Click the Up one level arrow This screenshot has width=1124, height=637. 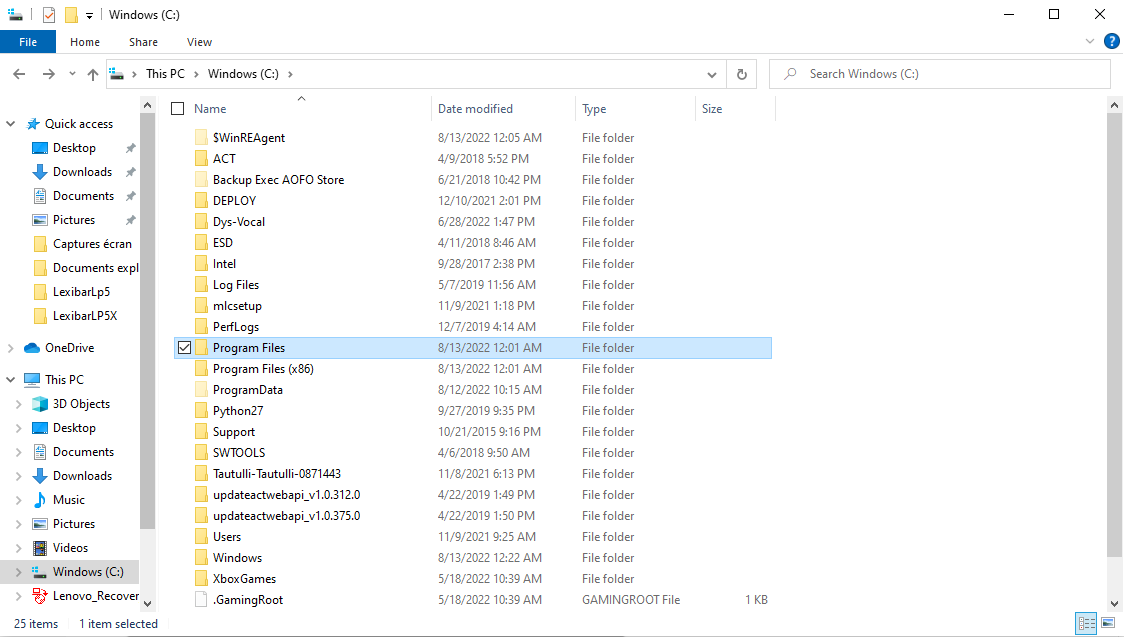point(93,74)
